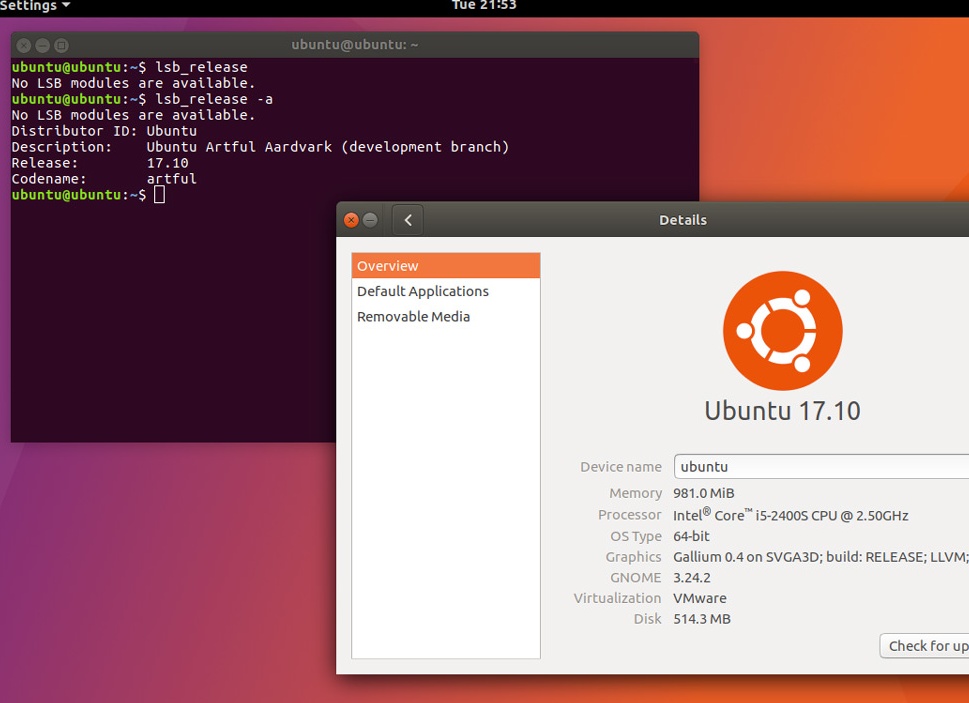Click the Artful Aardvark description line in terminal
Viewport: 969px width, 703px height.
pyautogui.click(x=260, y=147)
